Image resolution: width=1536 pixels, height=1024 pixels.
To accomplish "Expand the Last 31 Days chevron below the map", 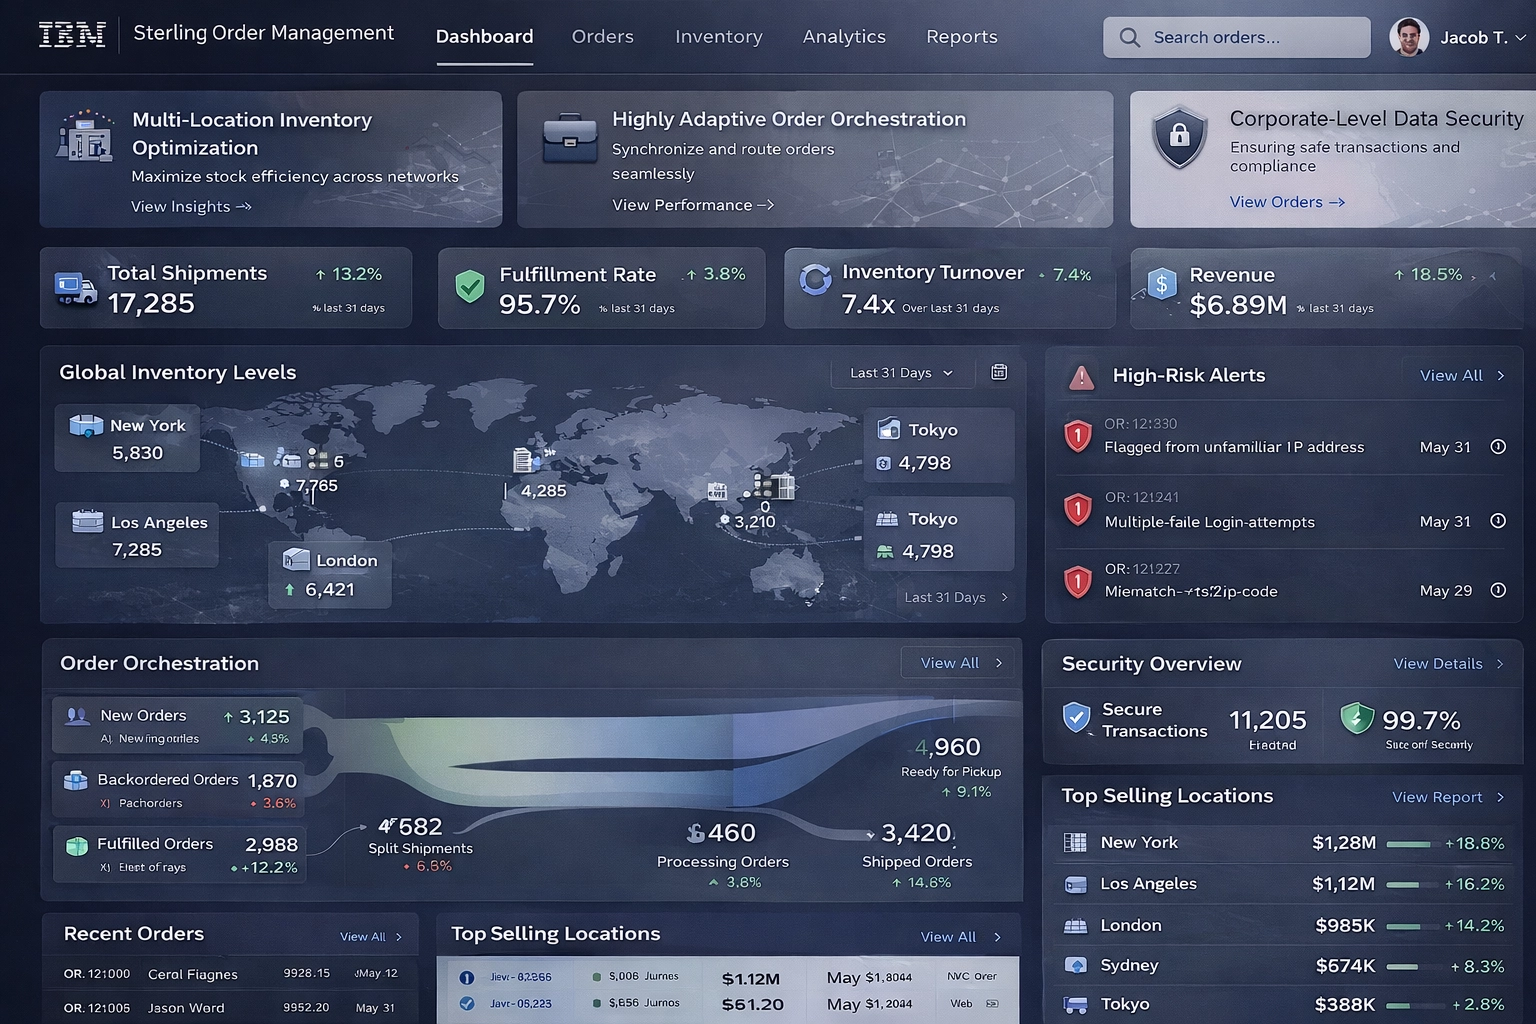I will point(1003,597).
